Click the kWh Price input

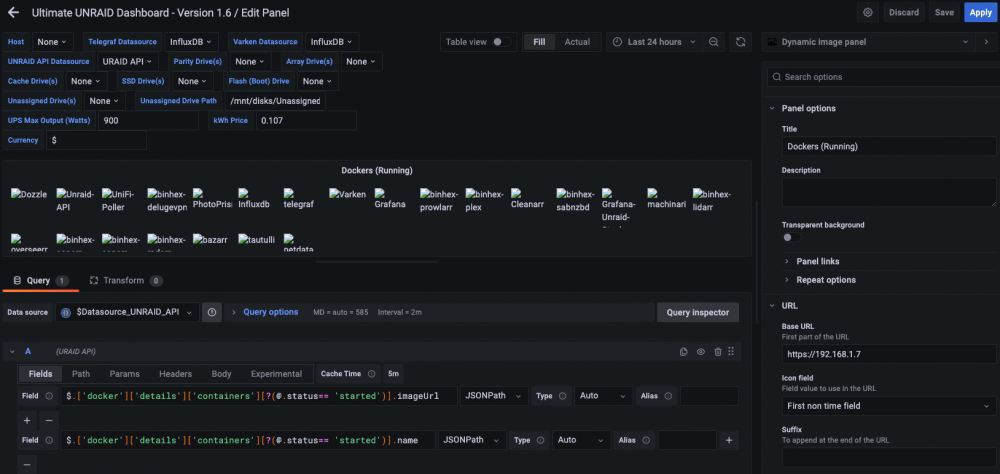[306, 121]
